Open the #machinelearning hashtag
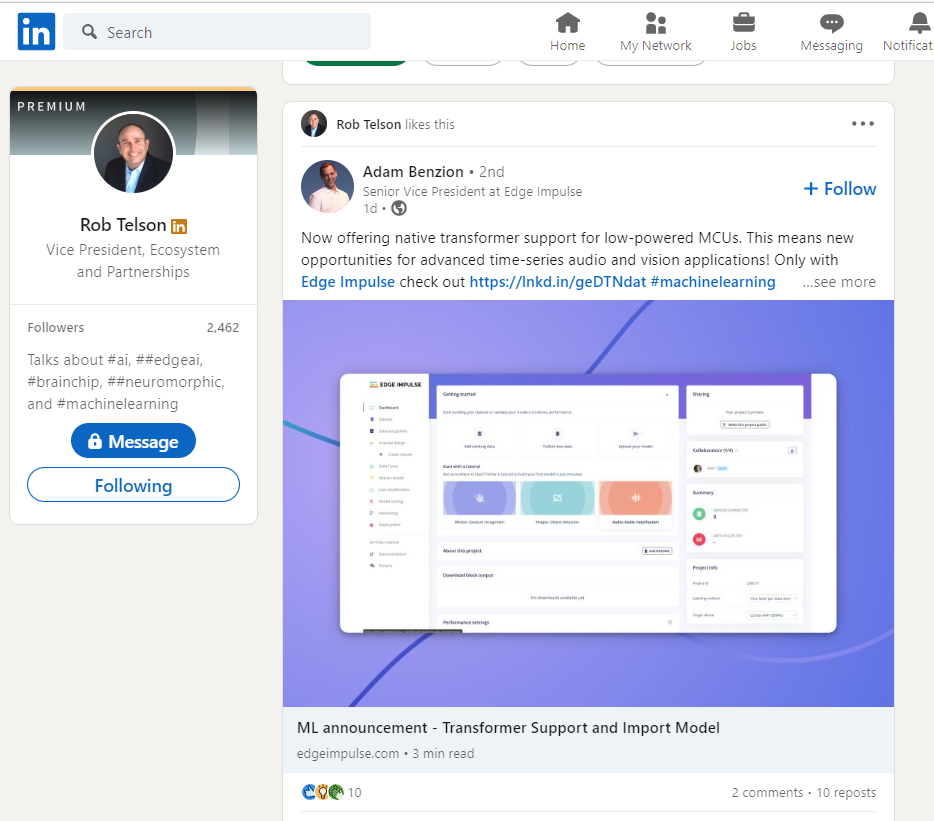This screenshot has height=821, width=934. [x=713, y=282]
